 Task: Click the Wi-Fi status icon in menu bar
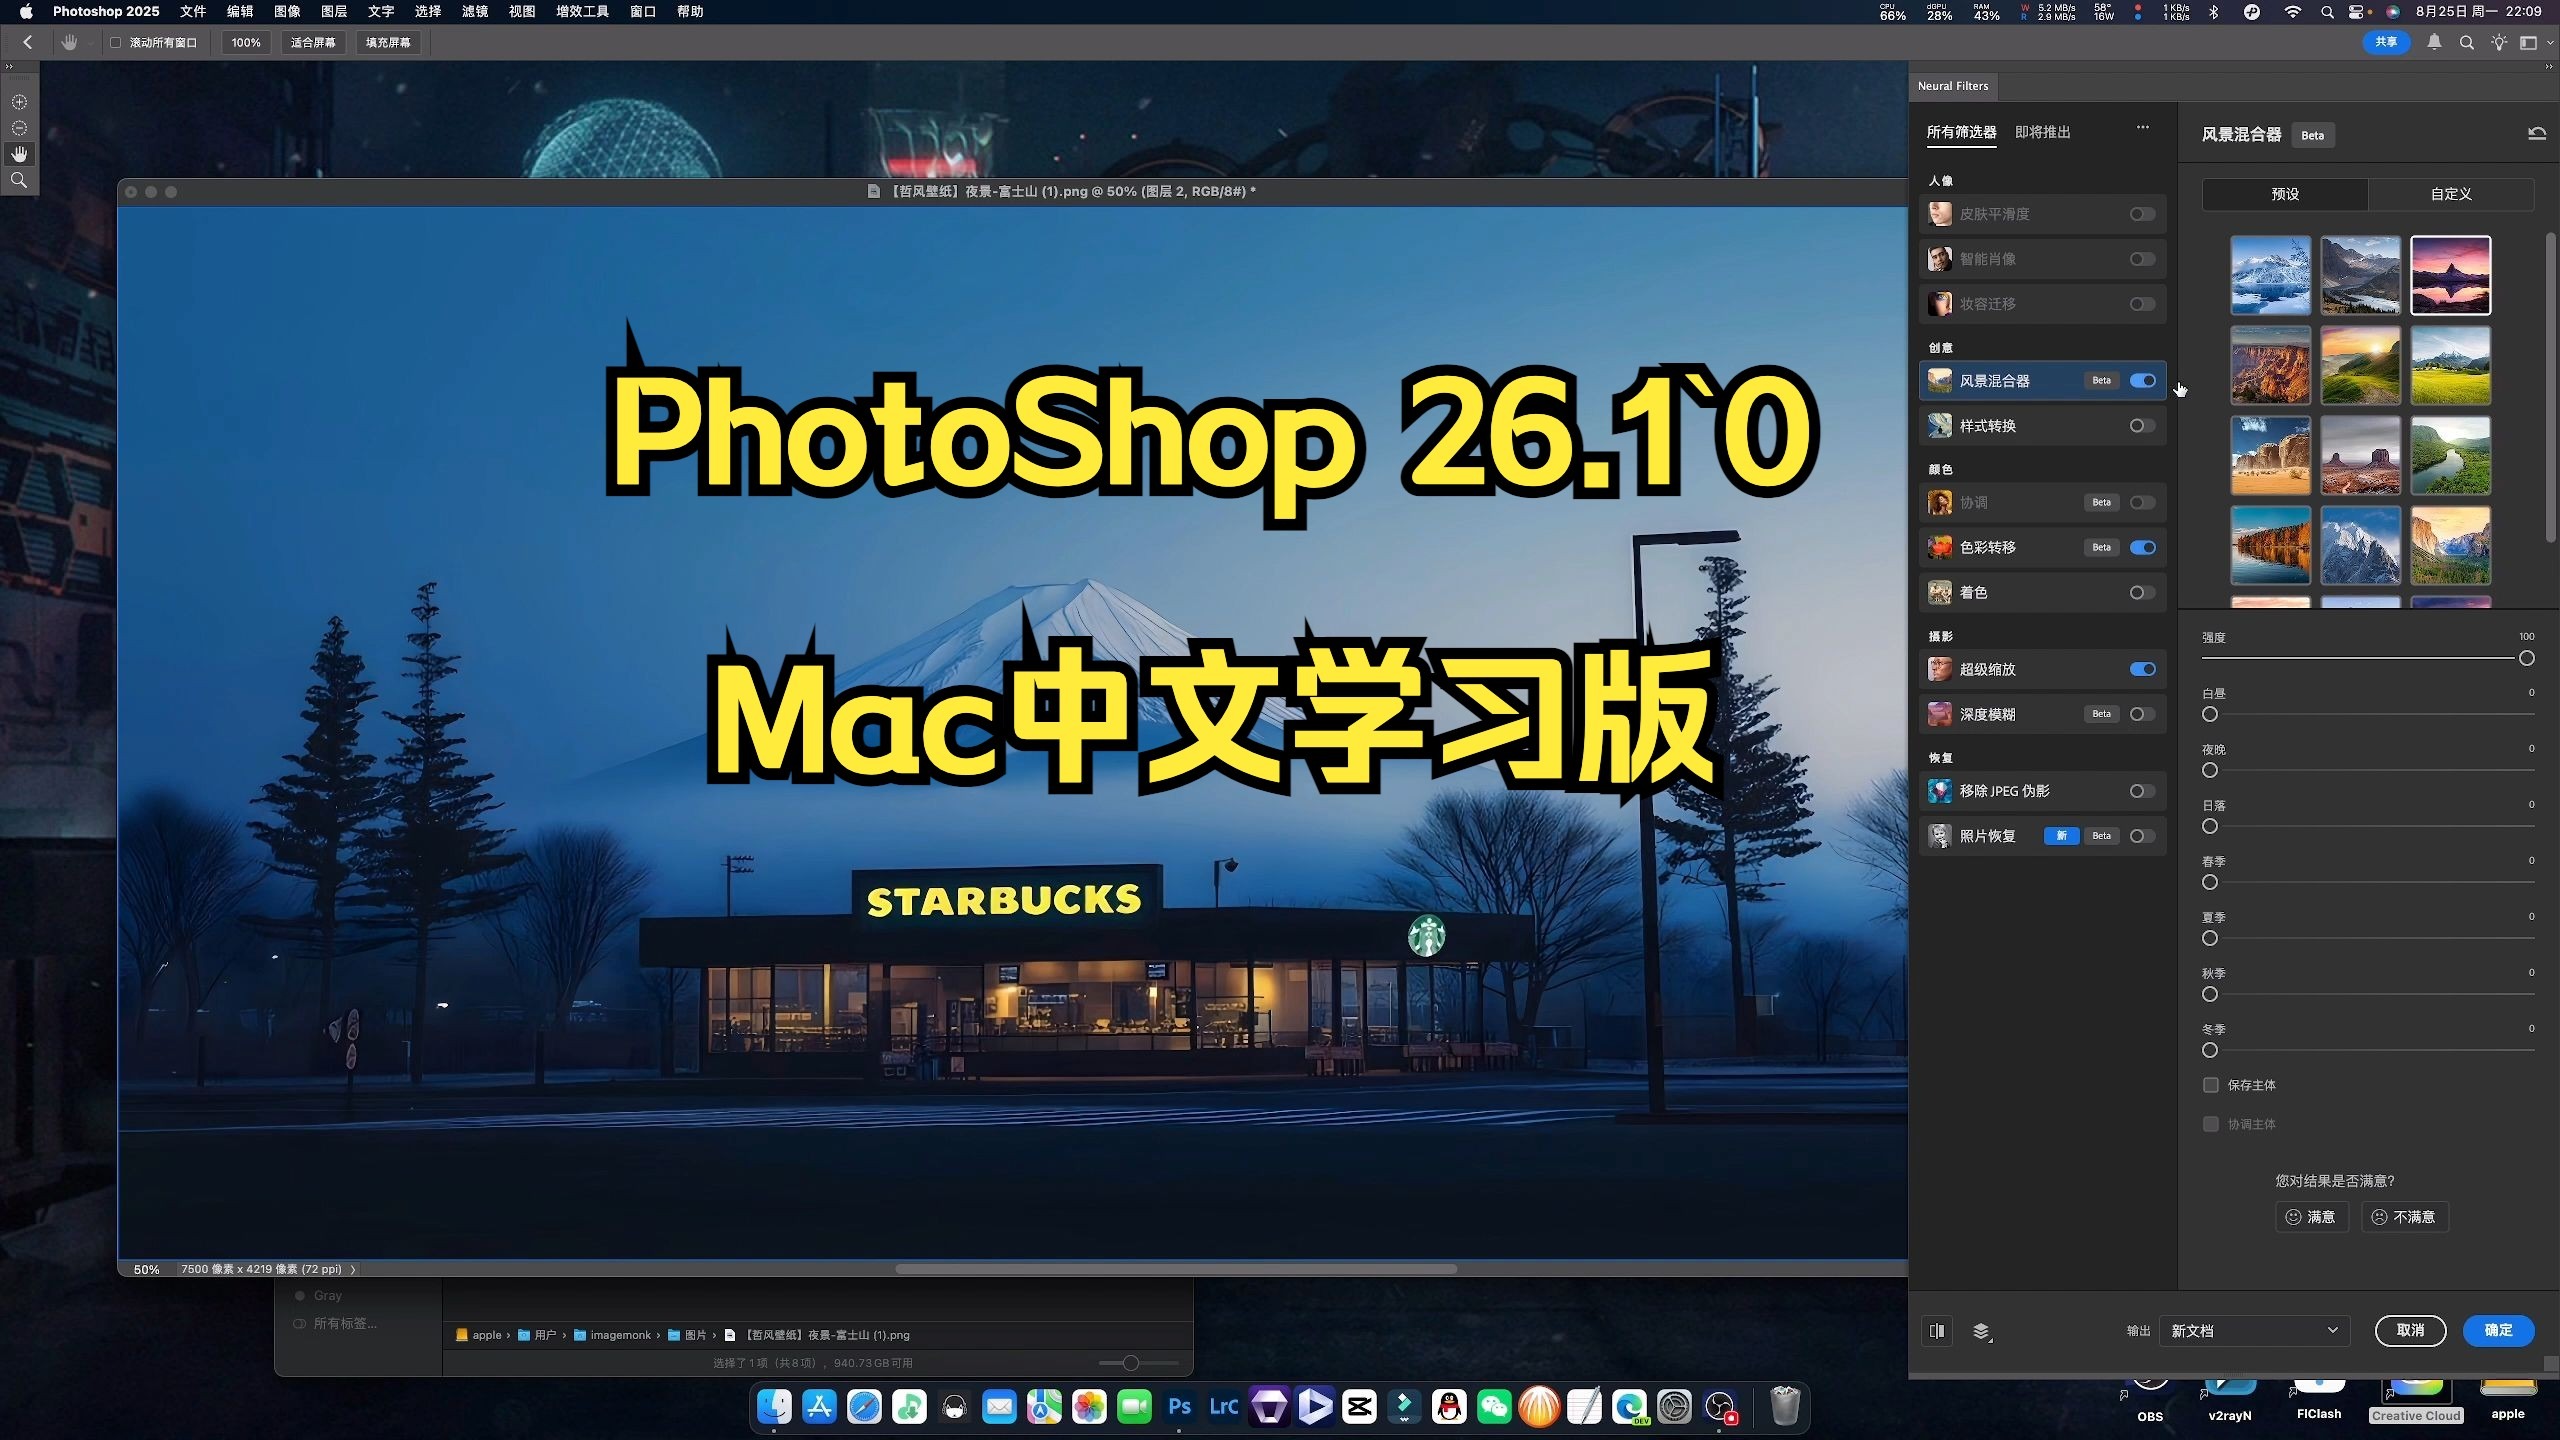(x=2293, y=12)
